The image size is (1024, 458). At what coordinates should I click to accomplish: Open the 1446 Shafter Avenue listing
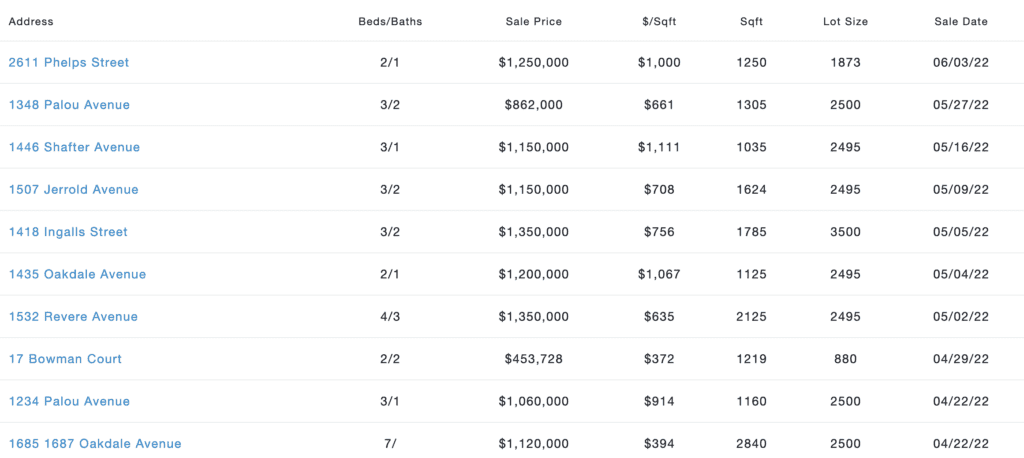tap(74, 147)
